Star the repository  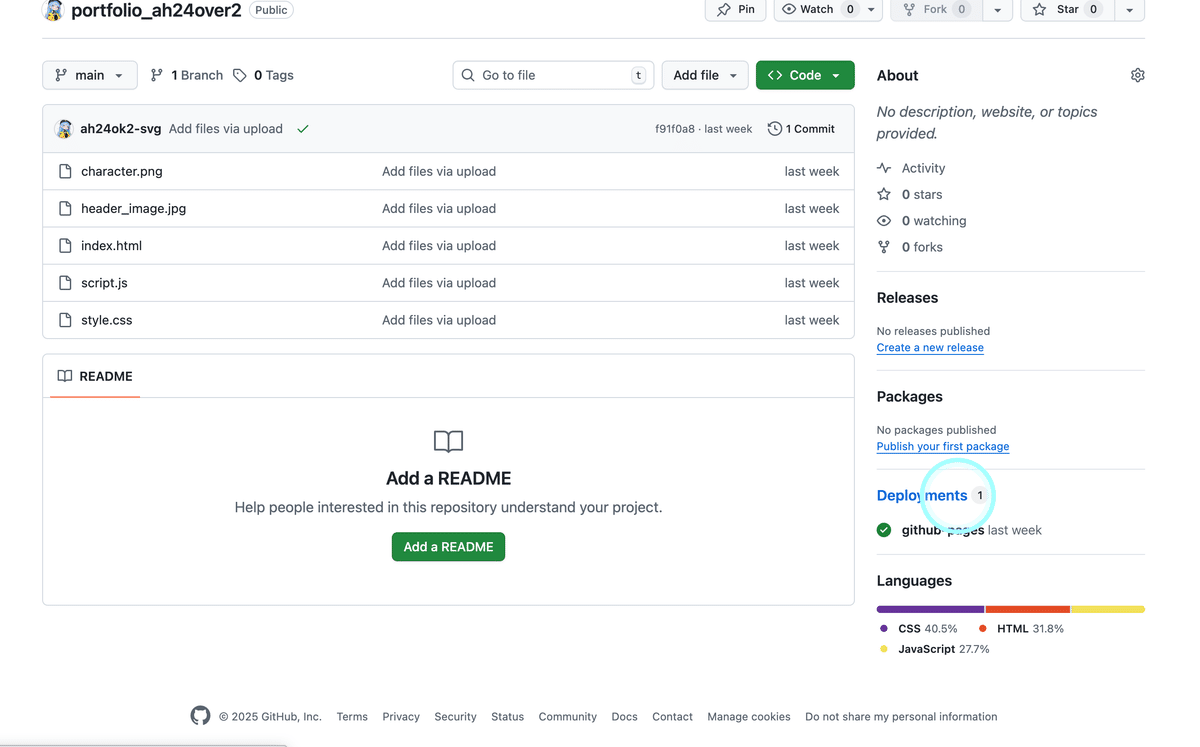click(x=1066, y=9)
